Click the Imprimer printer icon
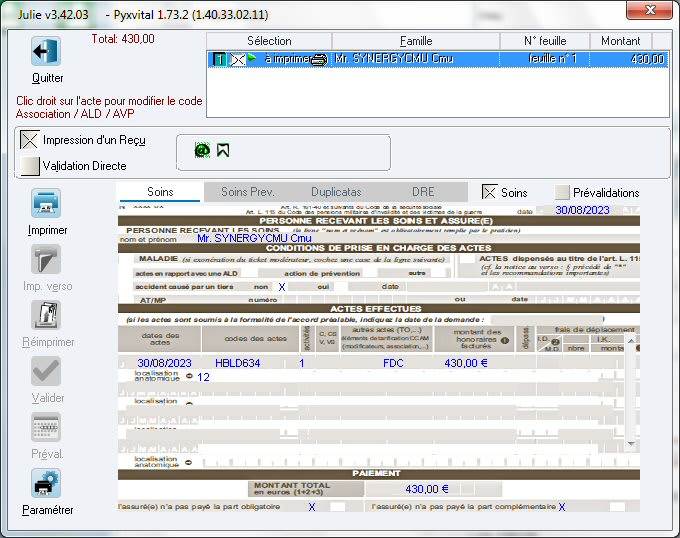 pos(47,205)
